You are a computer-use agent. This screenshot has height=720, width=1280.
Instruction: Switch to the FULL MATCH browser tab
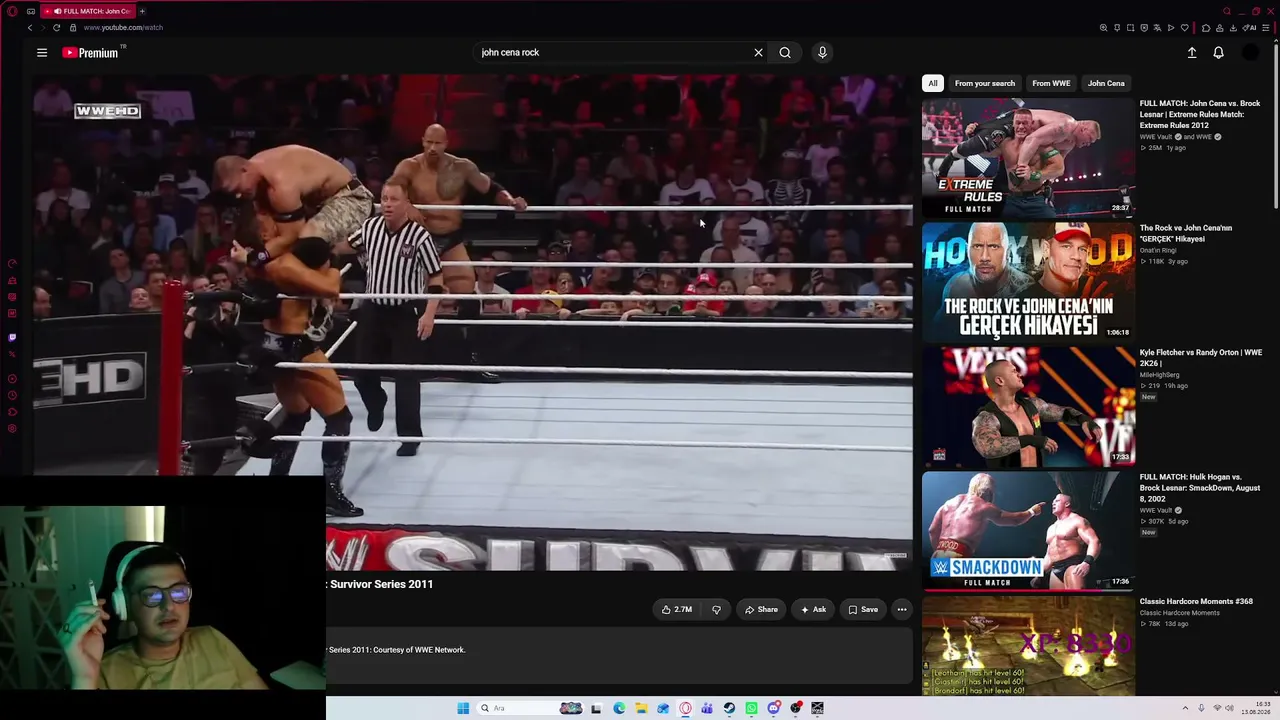88,11
